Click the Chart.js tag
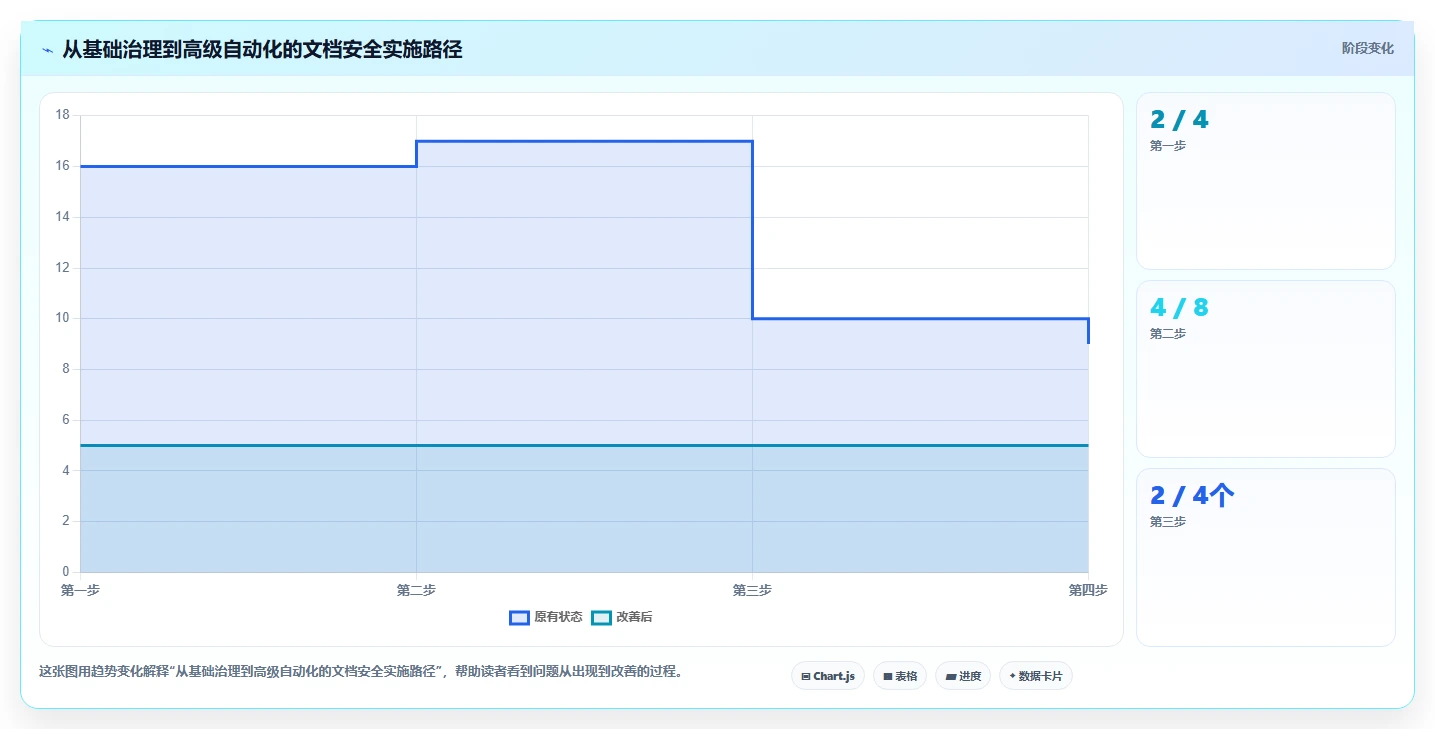The height and width of the screenshot is (729, 1435). click(x=828, y=676)
